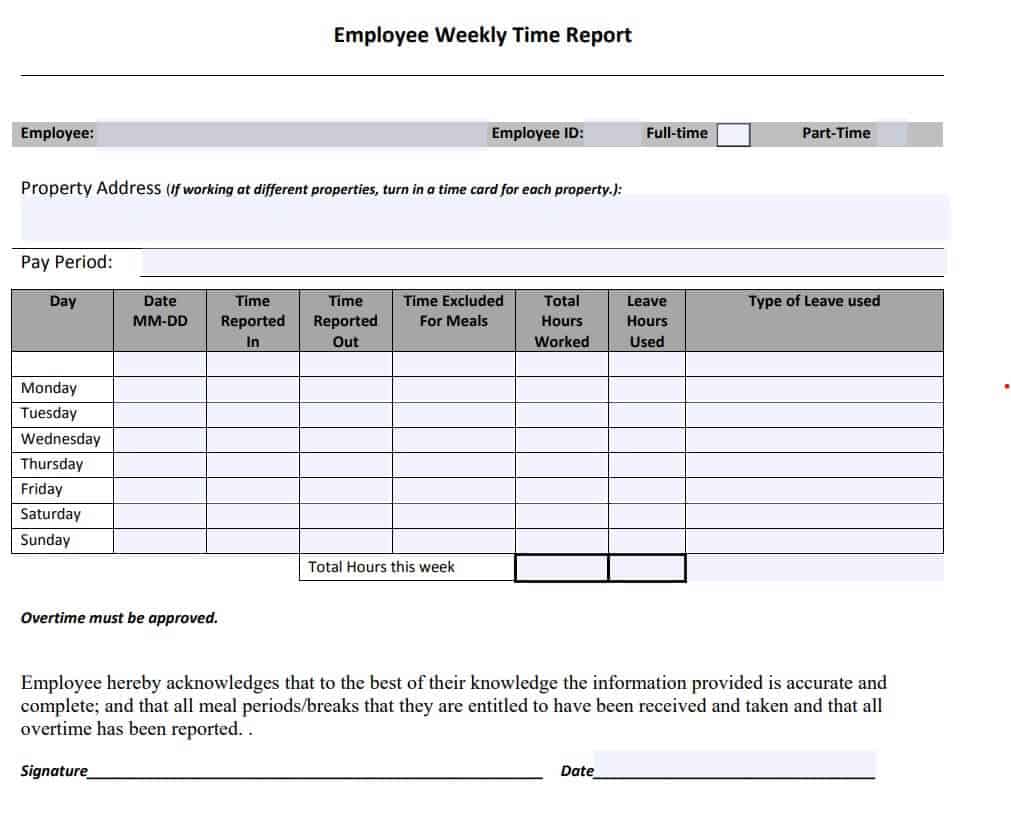Click Thursday's Type of Leave used cell
Screen dimensions: 1011x837
(x=814, y=465)
